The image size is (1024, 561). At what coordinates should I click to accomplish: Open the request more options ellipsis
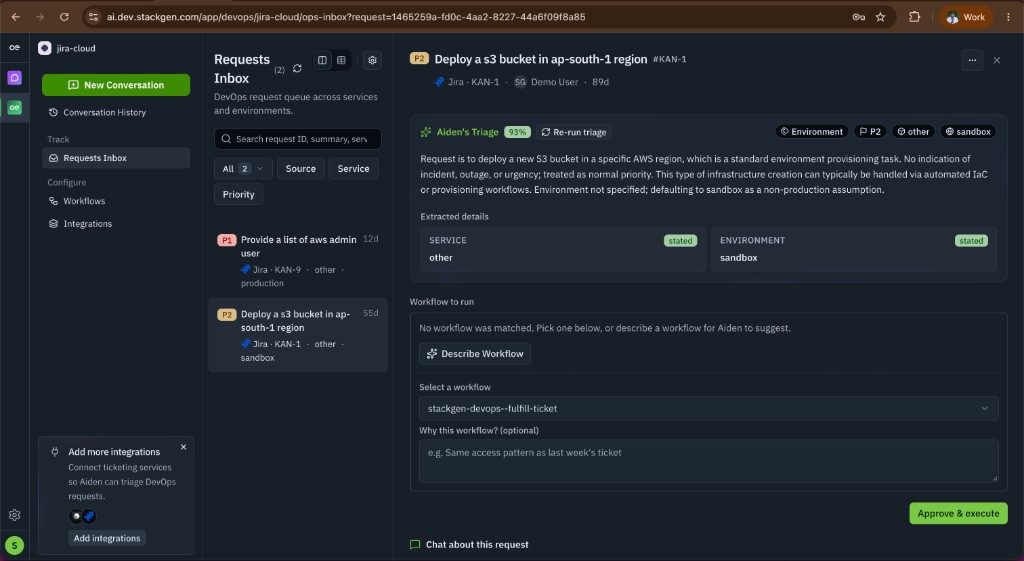pos(972,60)
